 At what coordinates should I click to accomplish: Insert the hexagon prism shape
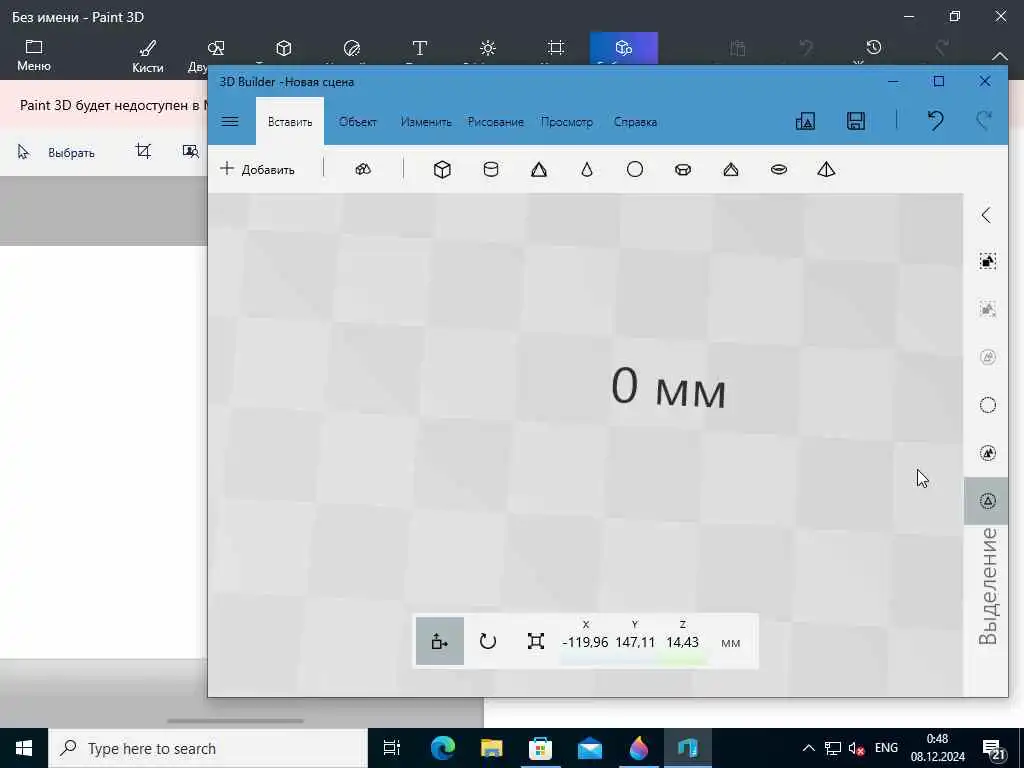click(682, 170)
